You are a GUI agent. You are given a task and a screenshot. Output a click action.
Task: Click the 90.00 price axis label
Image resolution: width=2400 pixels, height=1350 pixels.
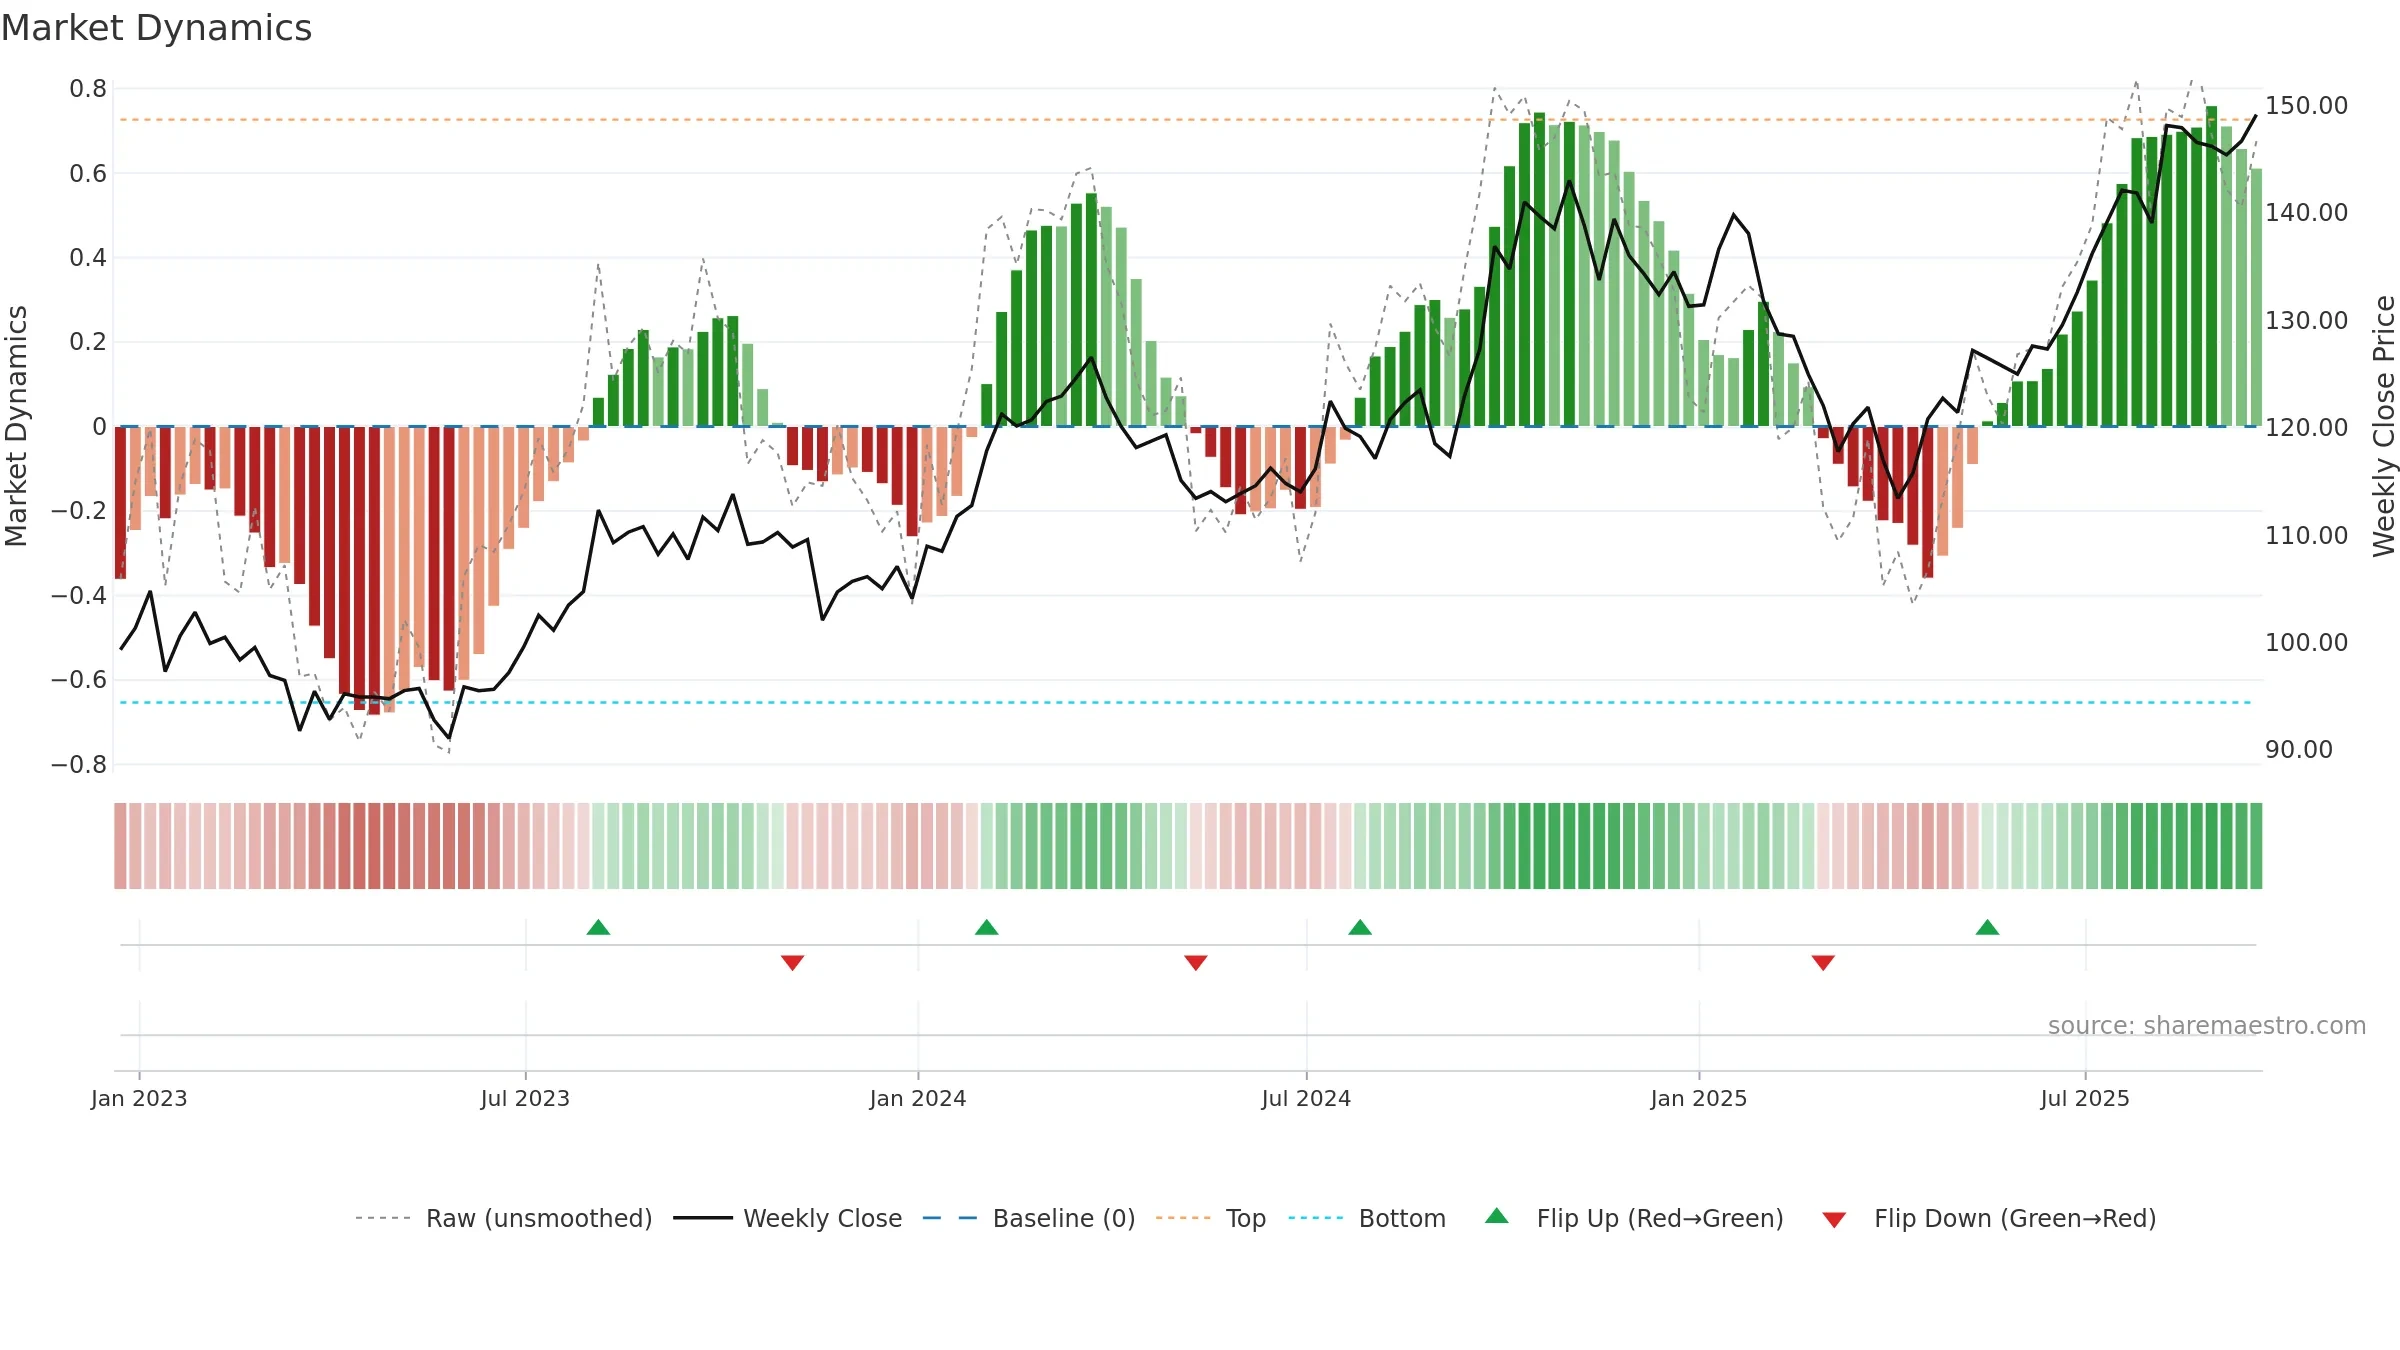tap(2298, 749)
